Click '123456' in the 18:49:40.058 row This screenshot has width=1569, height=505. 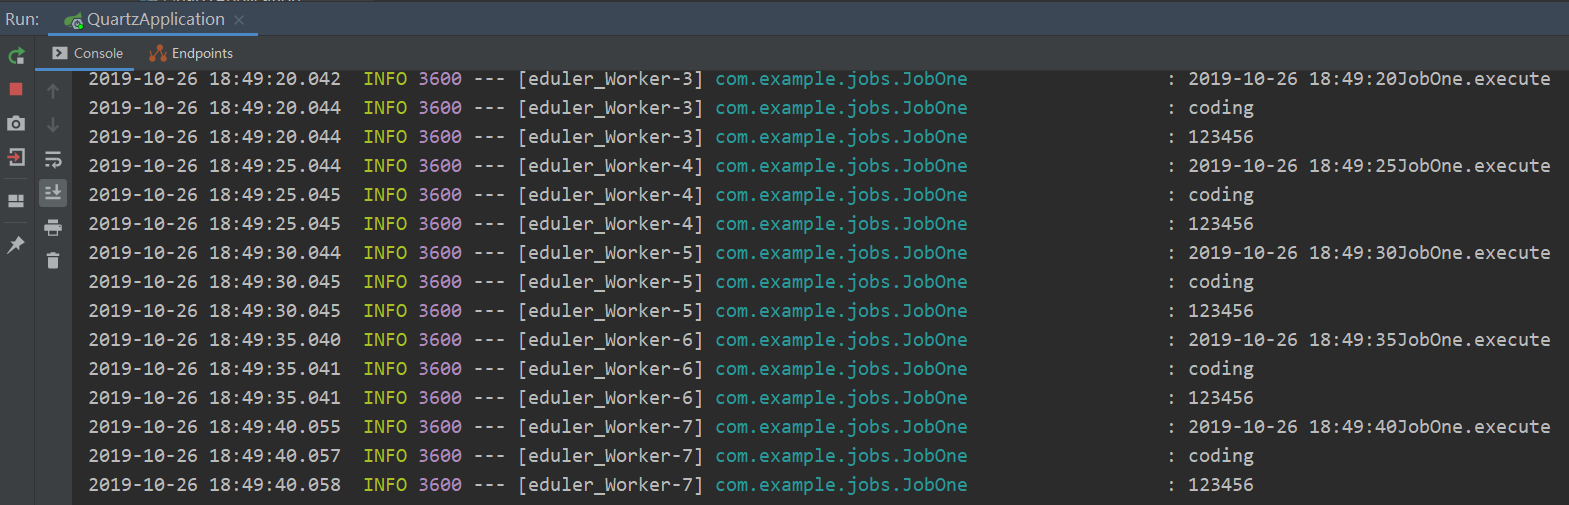click(x=1220, y=485)
